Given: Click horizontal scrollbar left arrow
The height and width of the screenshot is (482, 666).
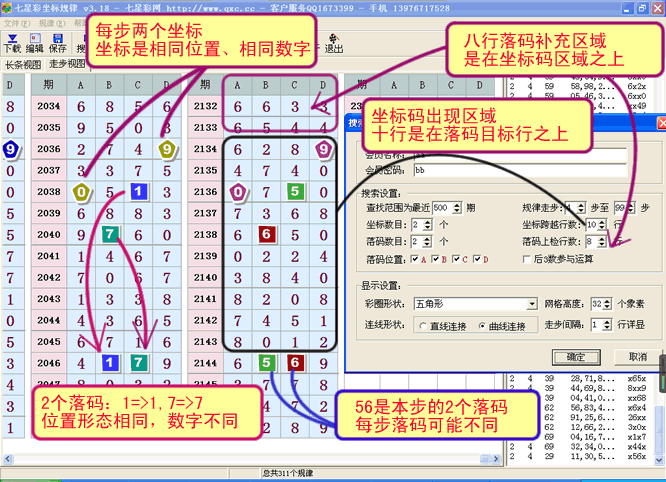Looking at the screenshot, I should tap(8, 459).
